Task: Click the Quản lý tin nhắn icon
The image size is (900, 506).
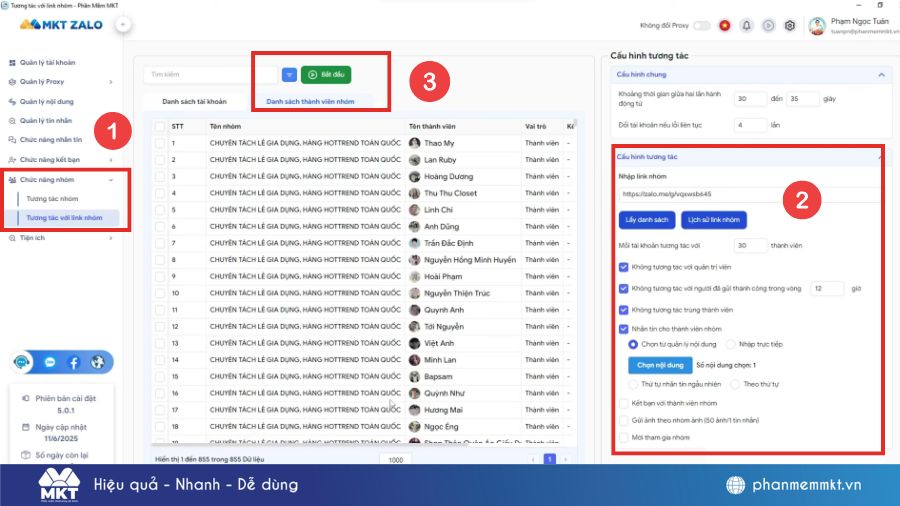Action: coord(12,121)
